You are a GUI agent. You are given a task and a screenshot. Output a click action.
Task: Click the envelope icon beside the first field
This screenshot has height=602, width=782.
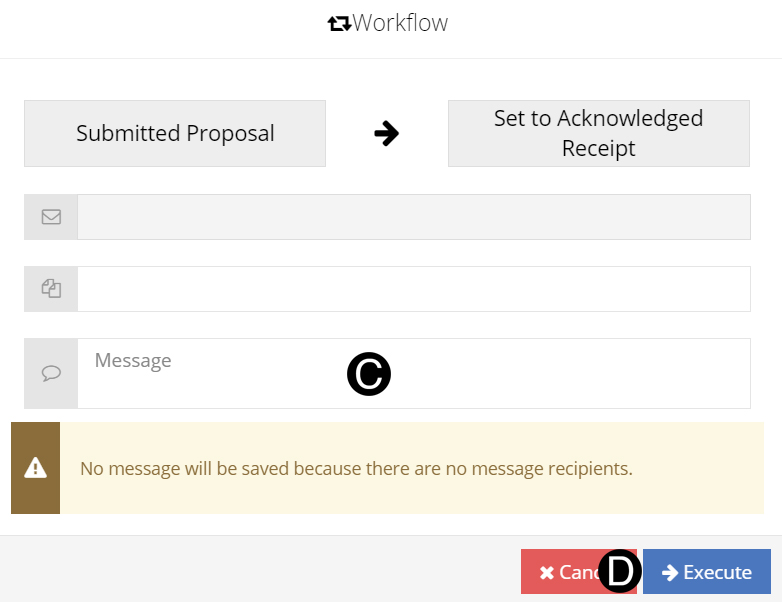(x=51, y=217)
